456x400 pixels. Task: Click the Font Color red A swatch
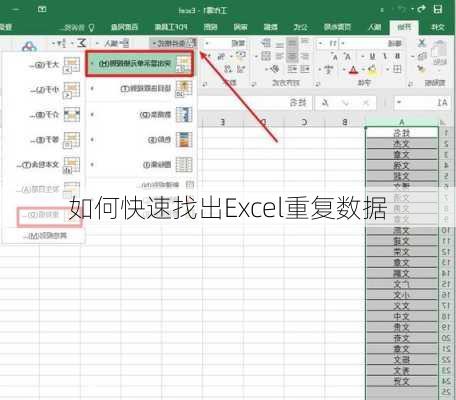coord(353,70)
